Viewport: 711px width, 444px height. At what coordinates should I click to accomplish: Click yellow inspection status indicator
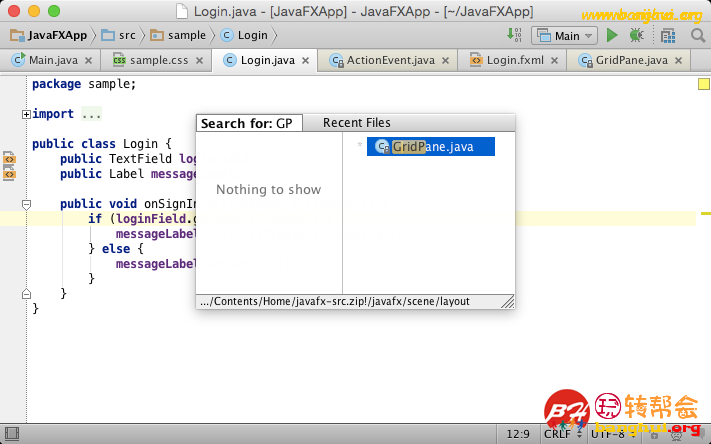(703, 84)
